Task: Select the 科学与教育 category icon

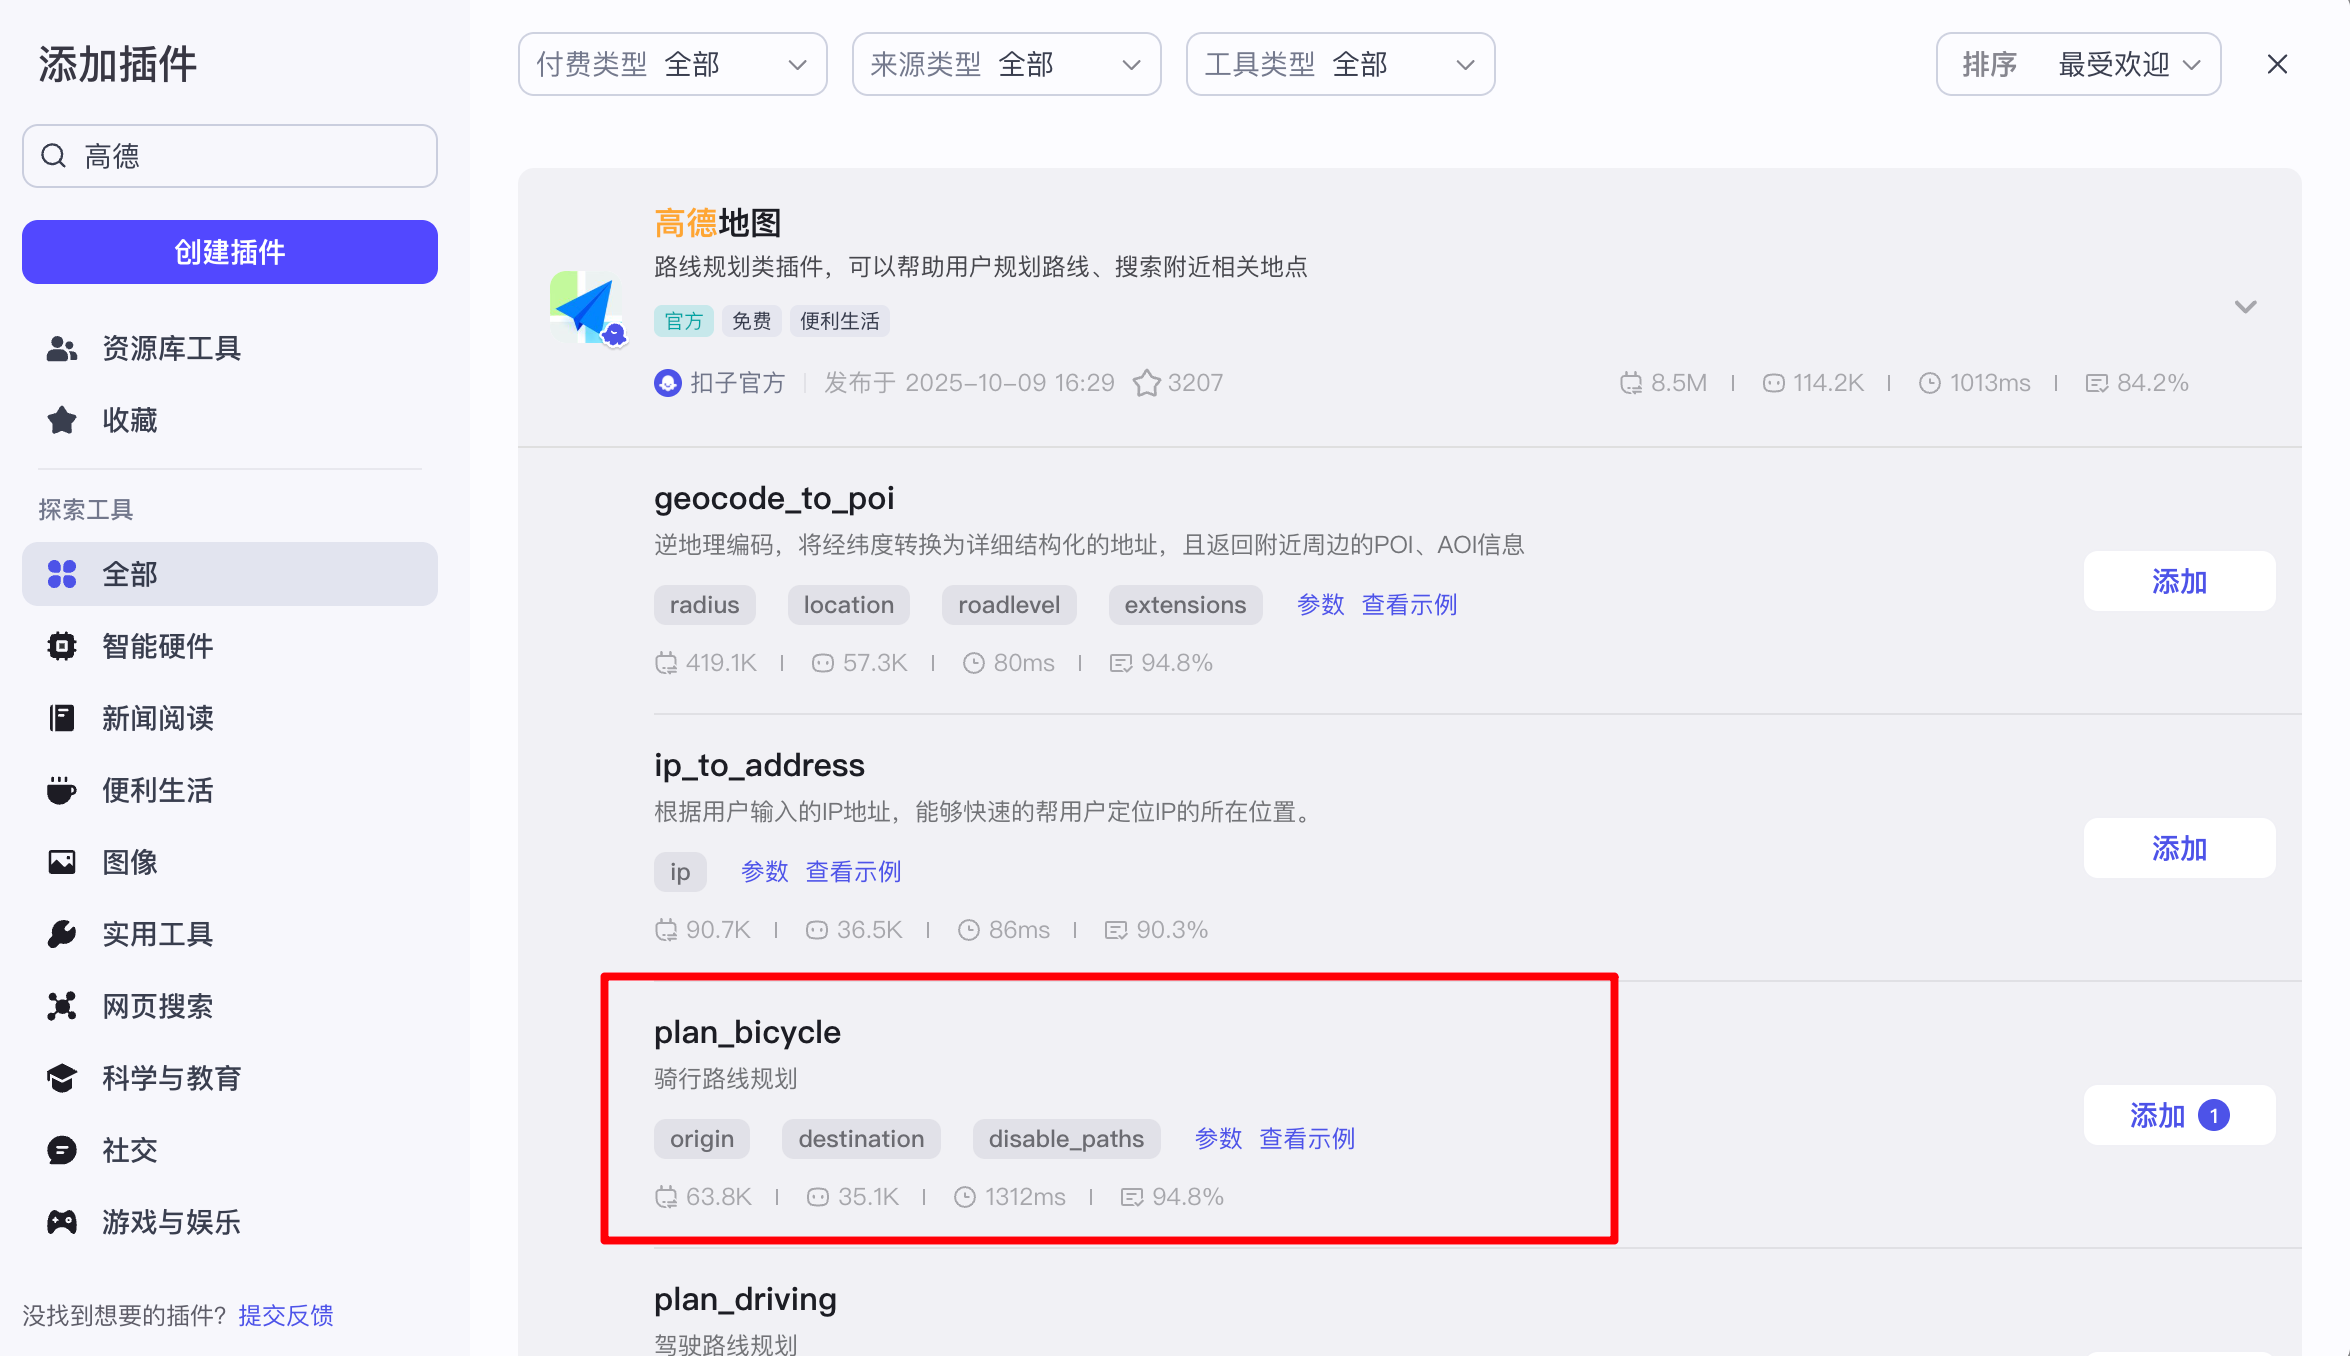Action: click(62, 1078)
